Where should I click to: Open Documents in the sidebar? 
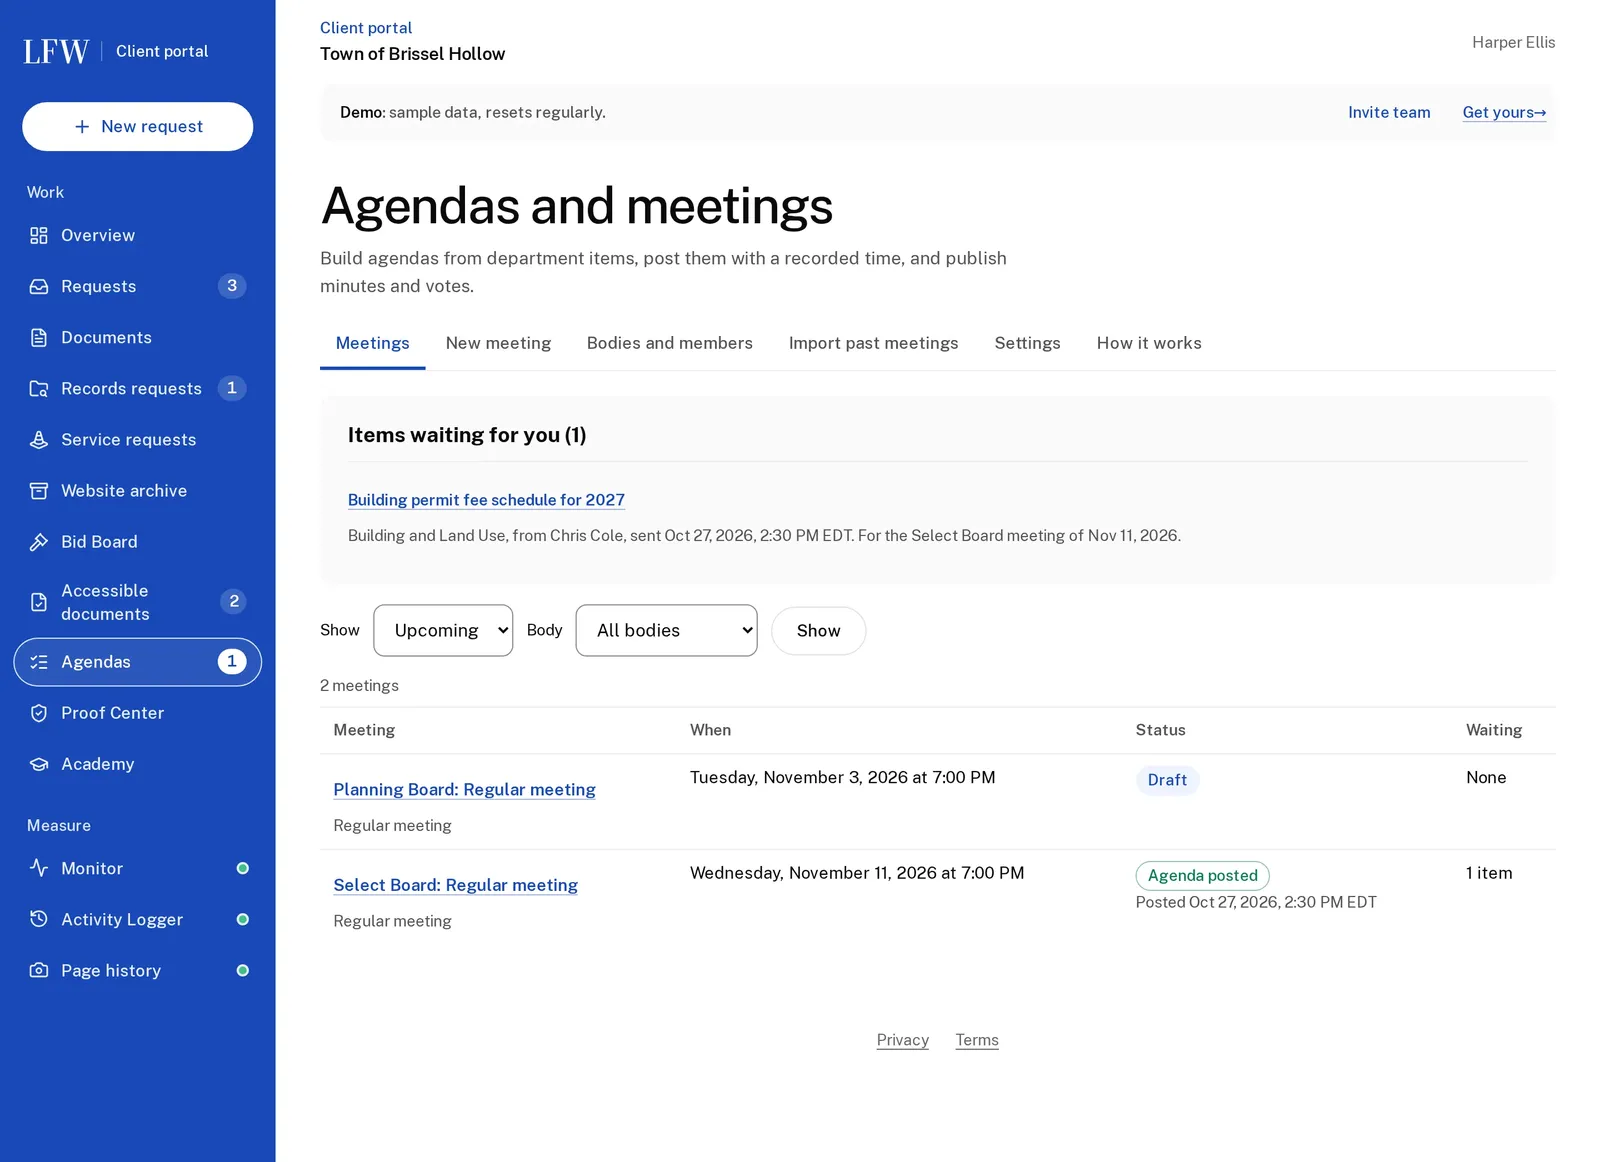[x=138, y=337]
